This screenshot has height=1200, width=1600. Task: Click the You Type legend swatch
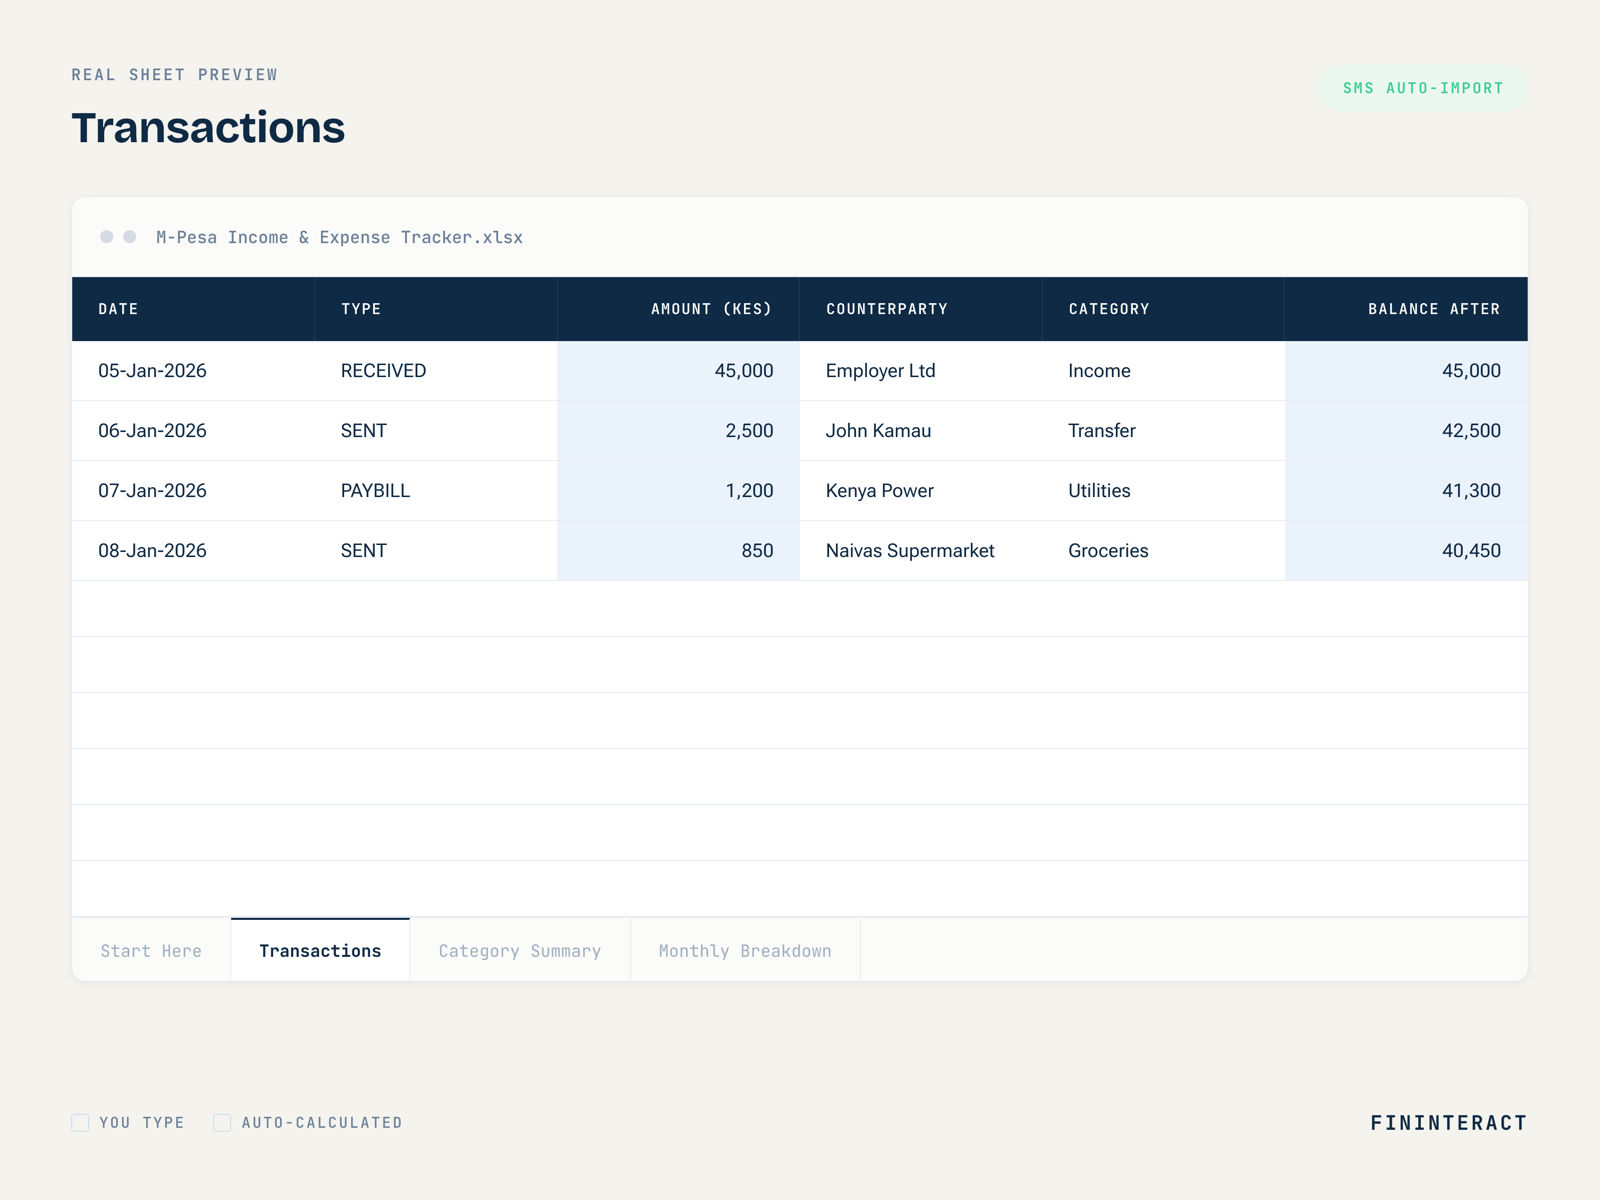[80, 1122]
